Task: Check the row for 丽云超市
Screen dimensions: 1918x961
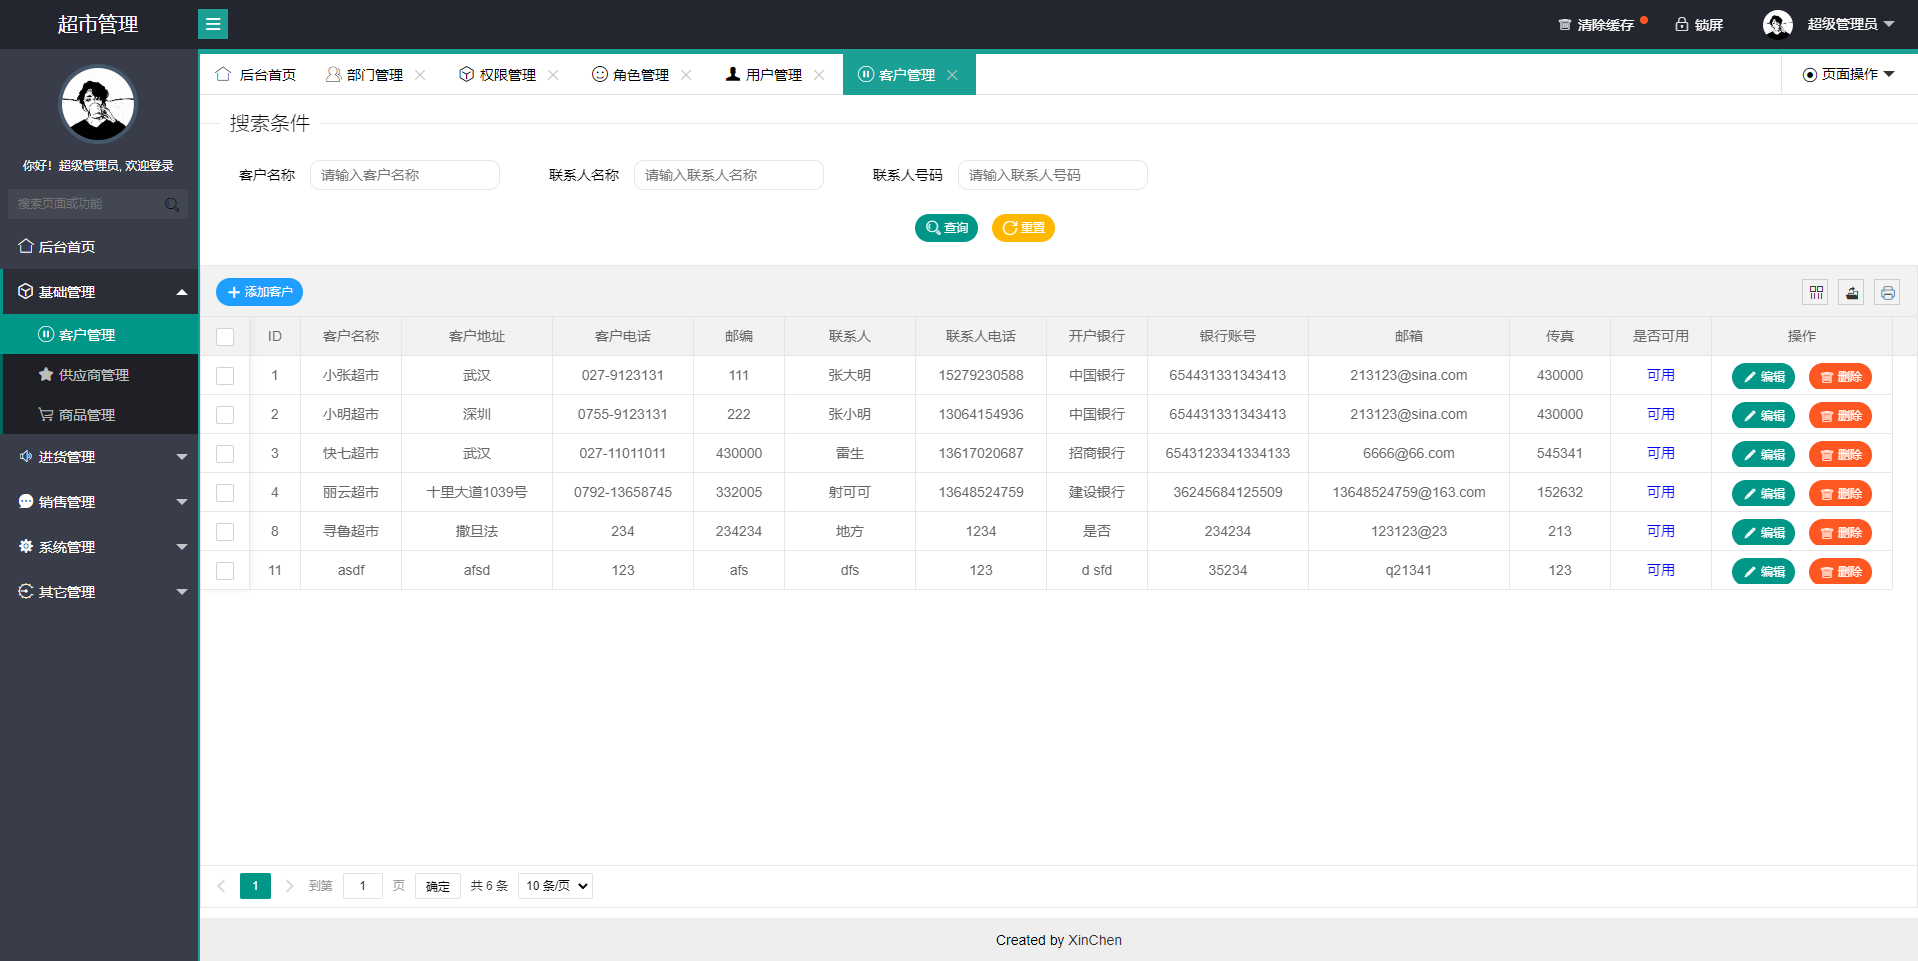Action: click(225, 493)
